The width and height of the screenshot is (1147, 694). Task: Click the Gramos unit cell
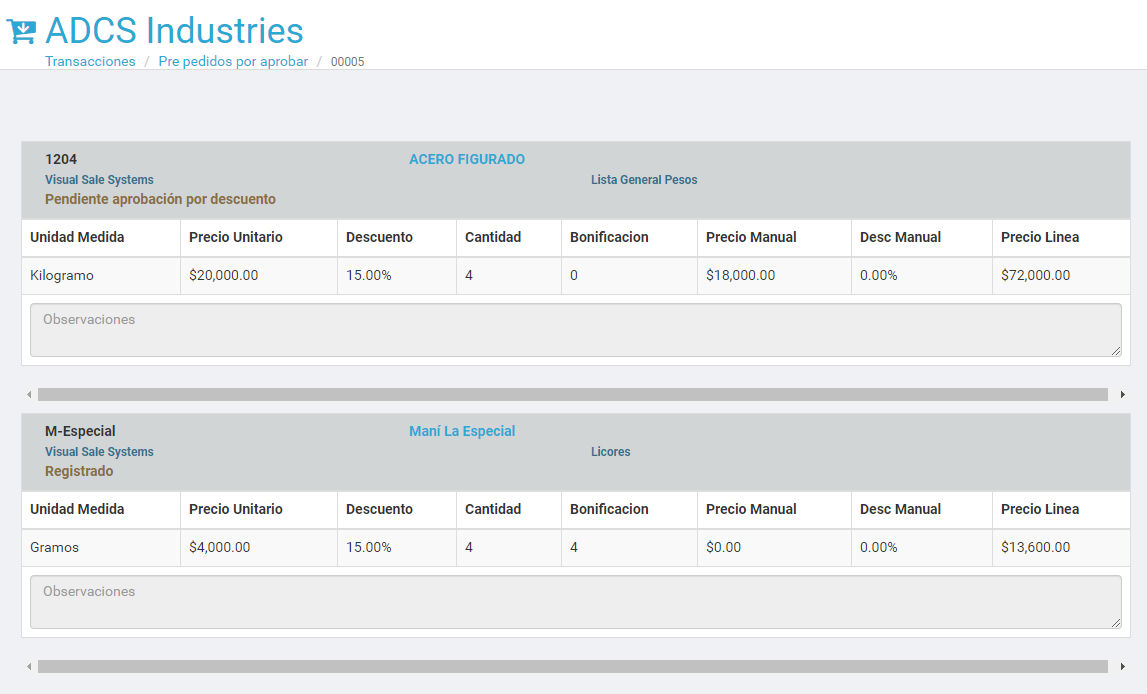[x=101, y=548]
